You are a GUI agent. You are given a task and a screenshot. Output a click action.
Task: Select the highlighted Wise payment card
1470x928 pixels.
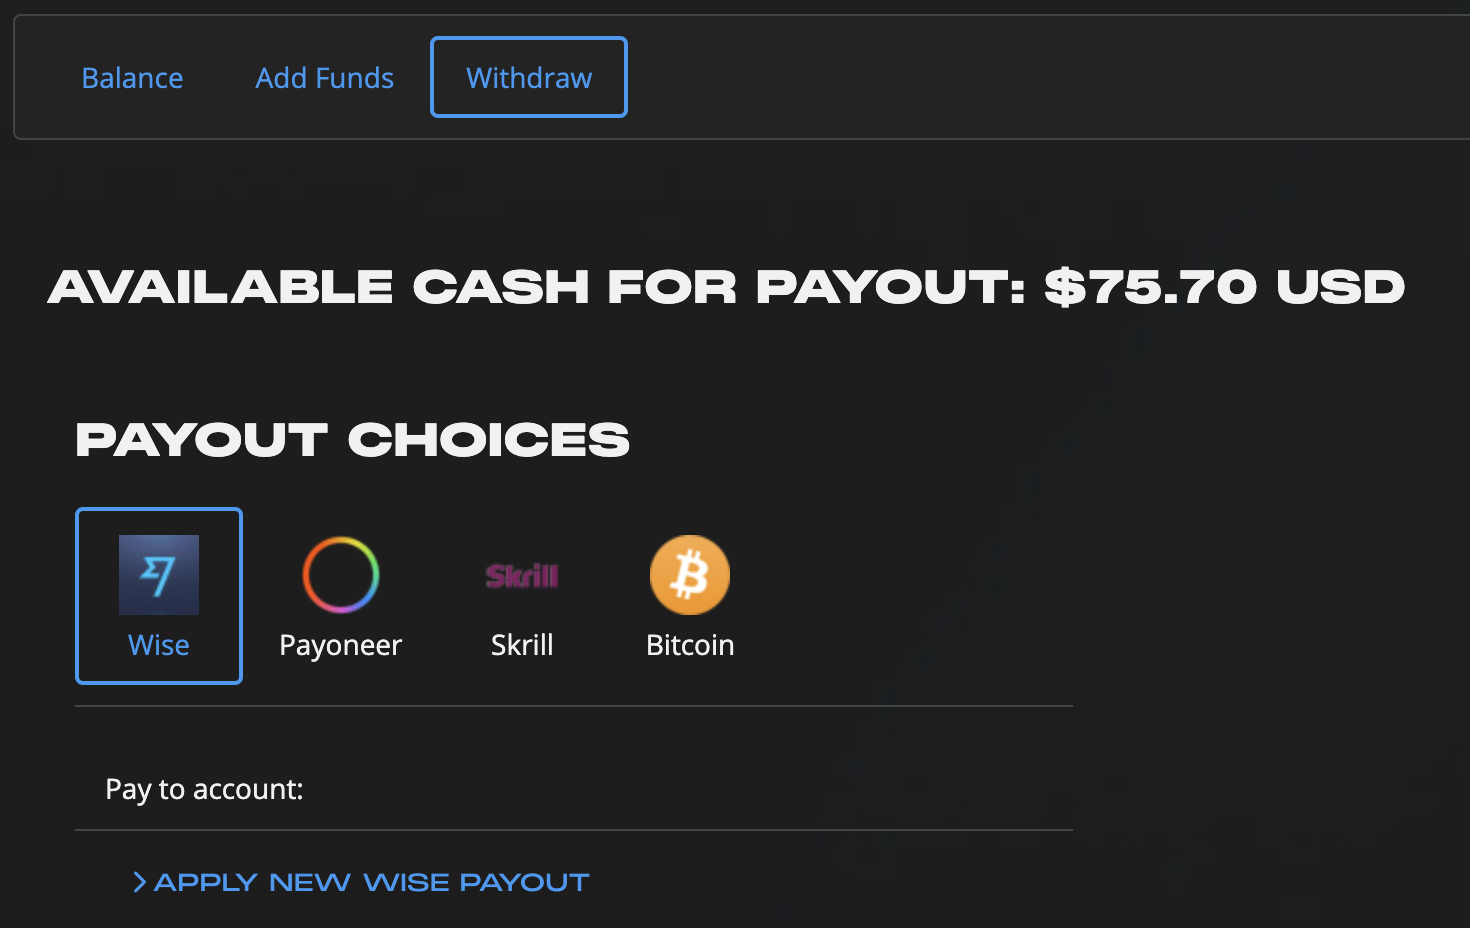pos(158,596)
